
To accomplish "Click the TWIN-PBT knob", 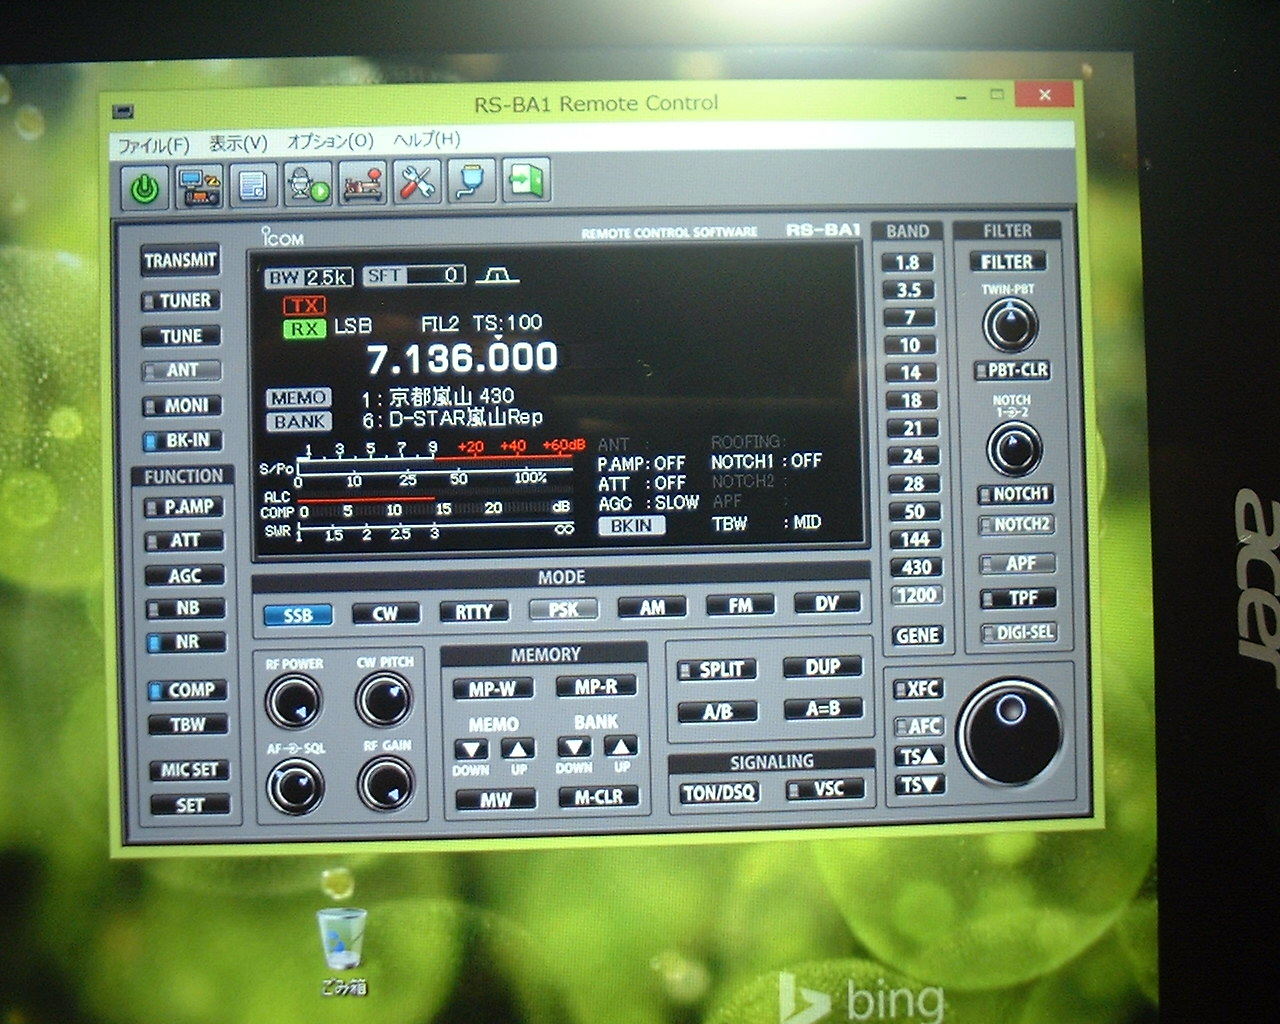I will [x=1011, y=325].
